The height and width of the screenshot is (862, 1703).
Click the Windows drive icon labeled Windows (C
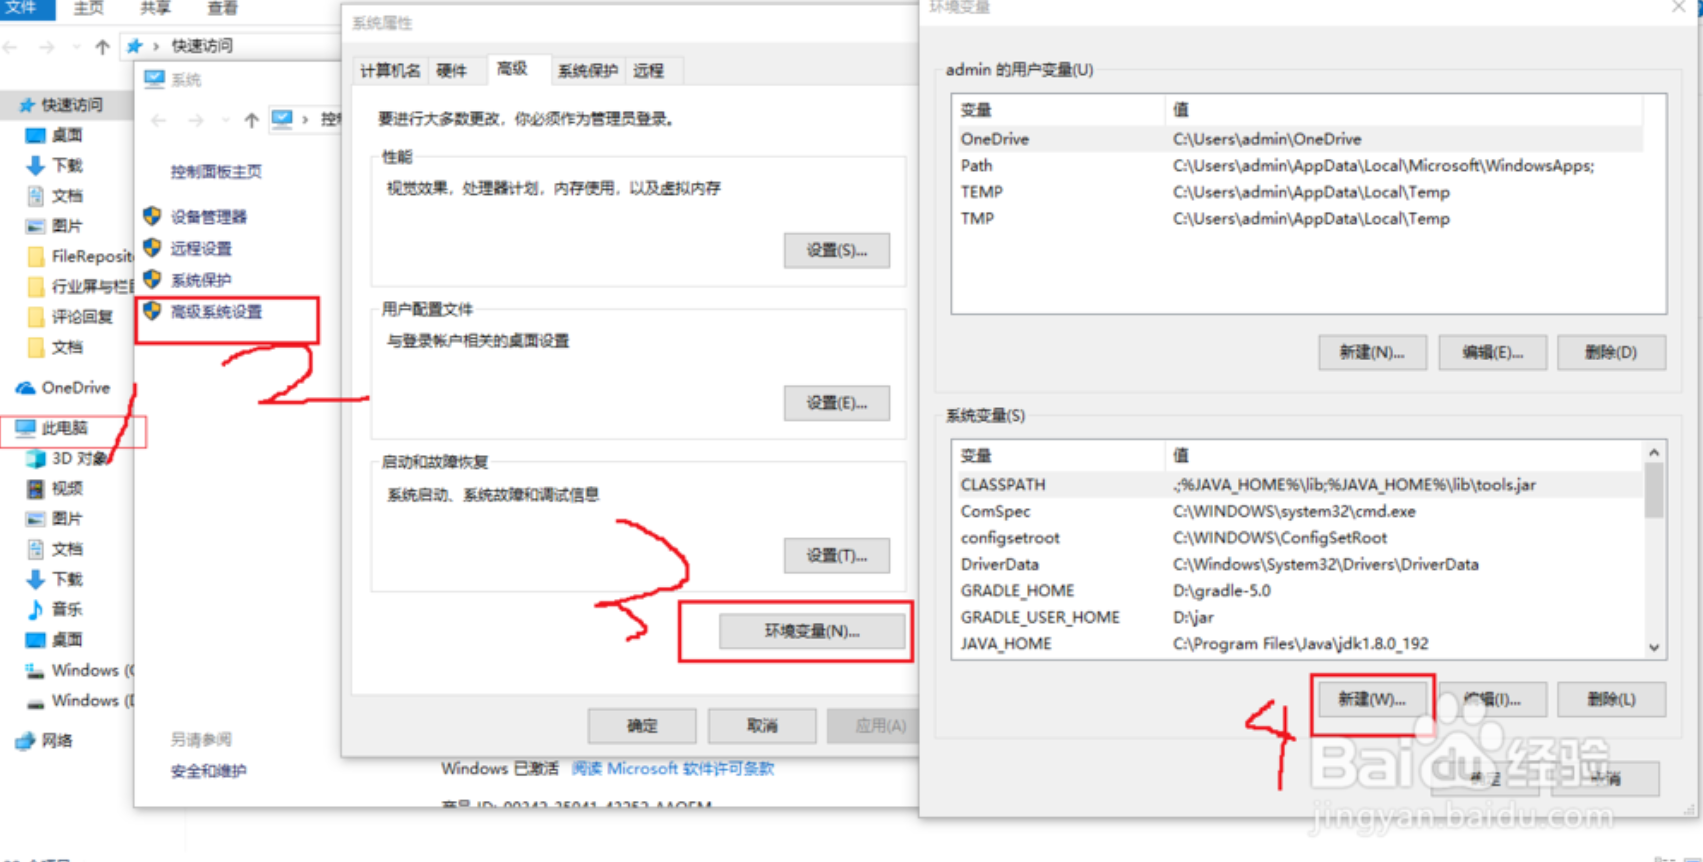[35, 670]
